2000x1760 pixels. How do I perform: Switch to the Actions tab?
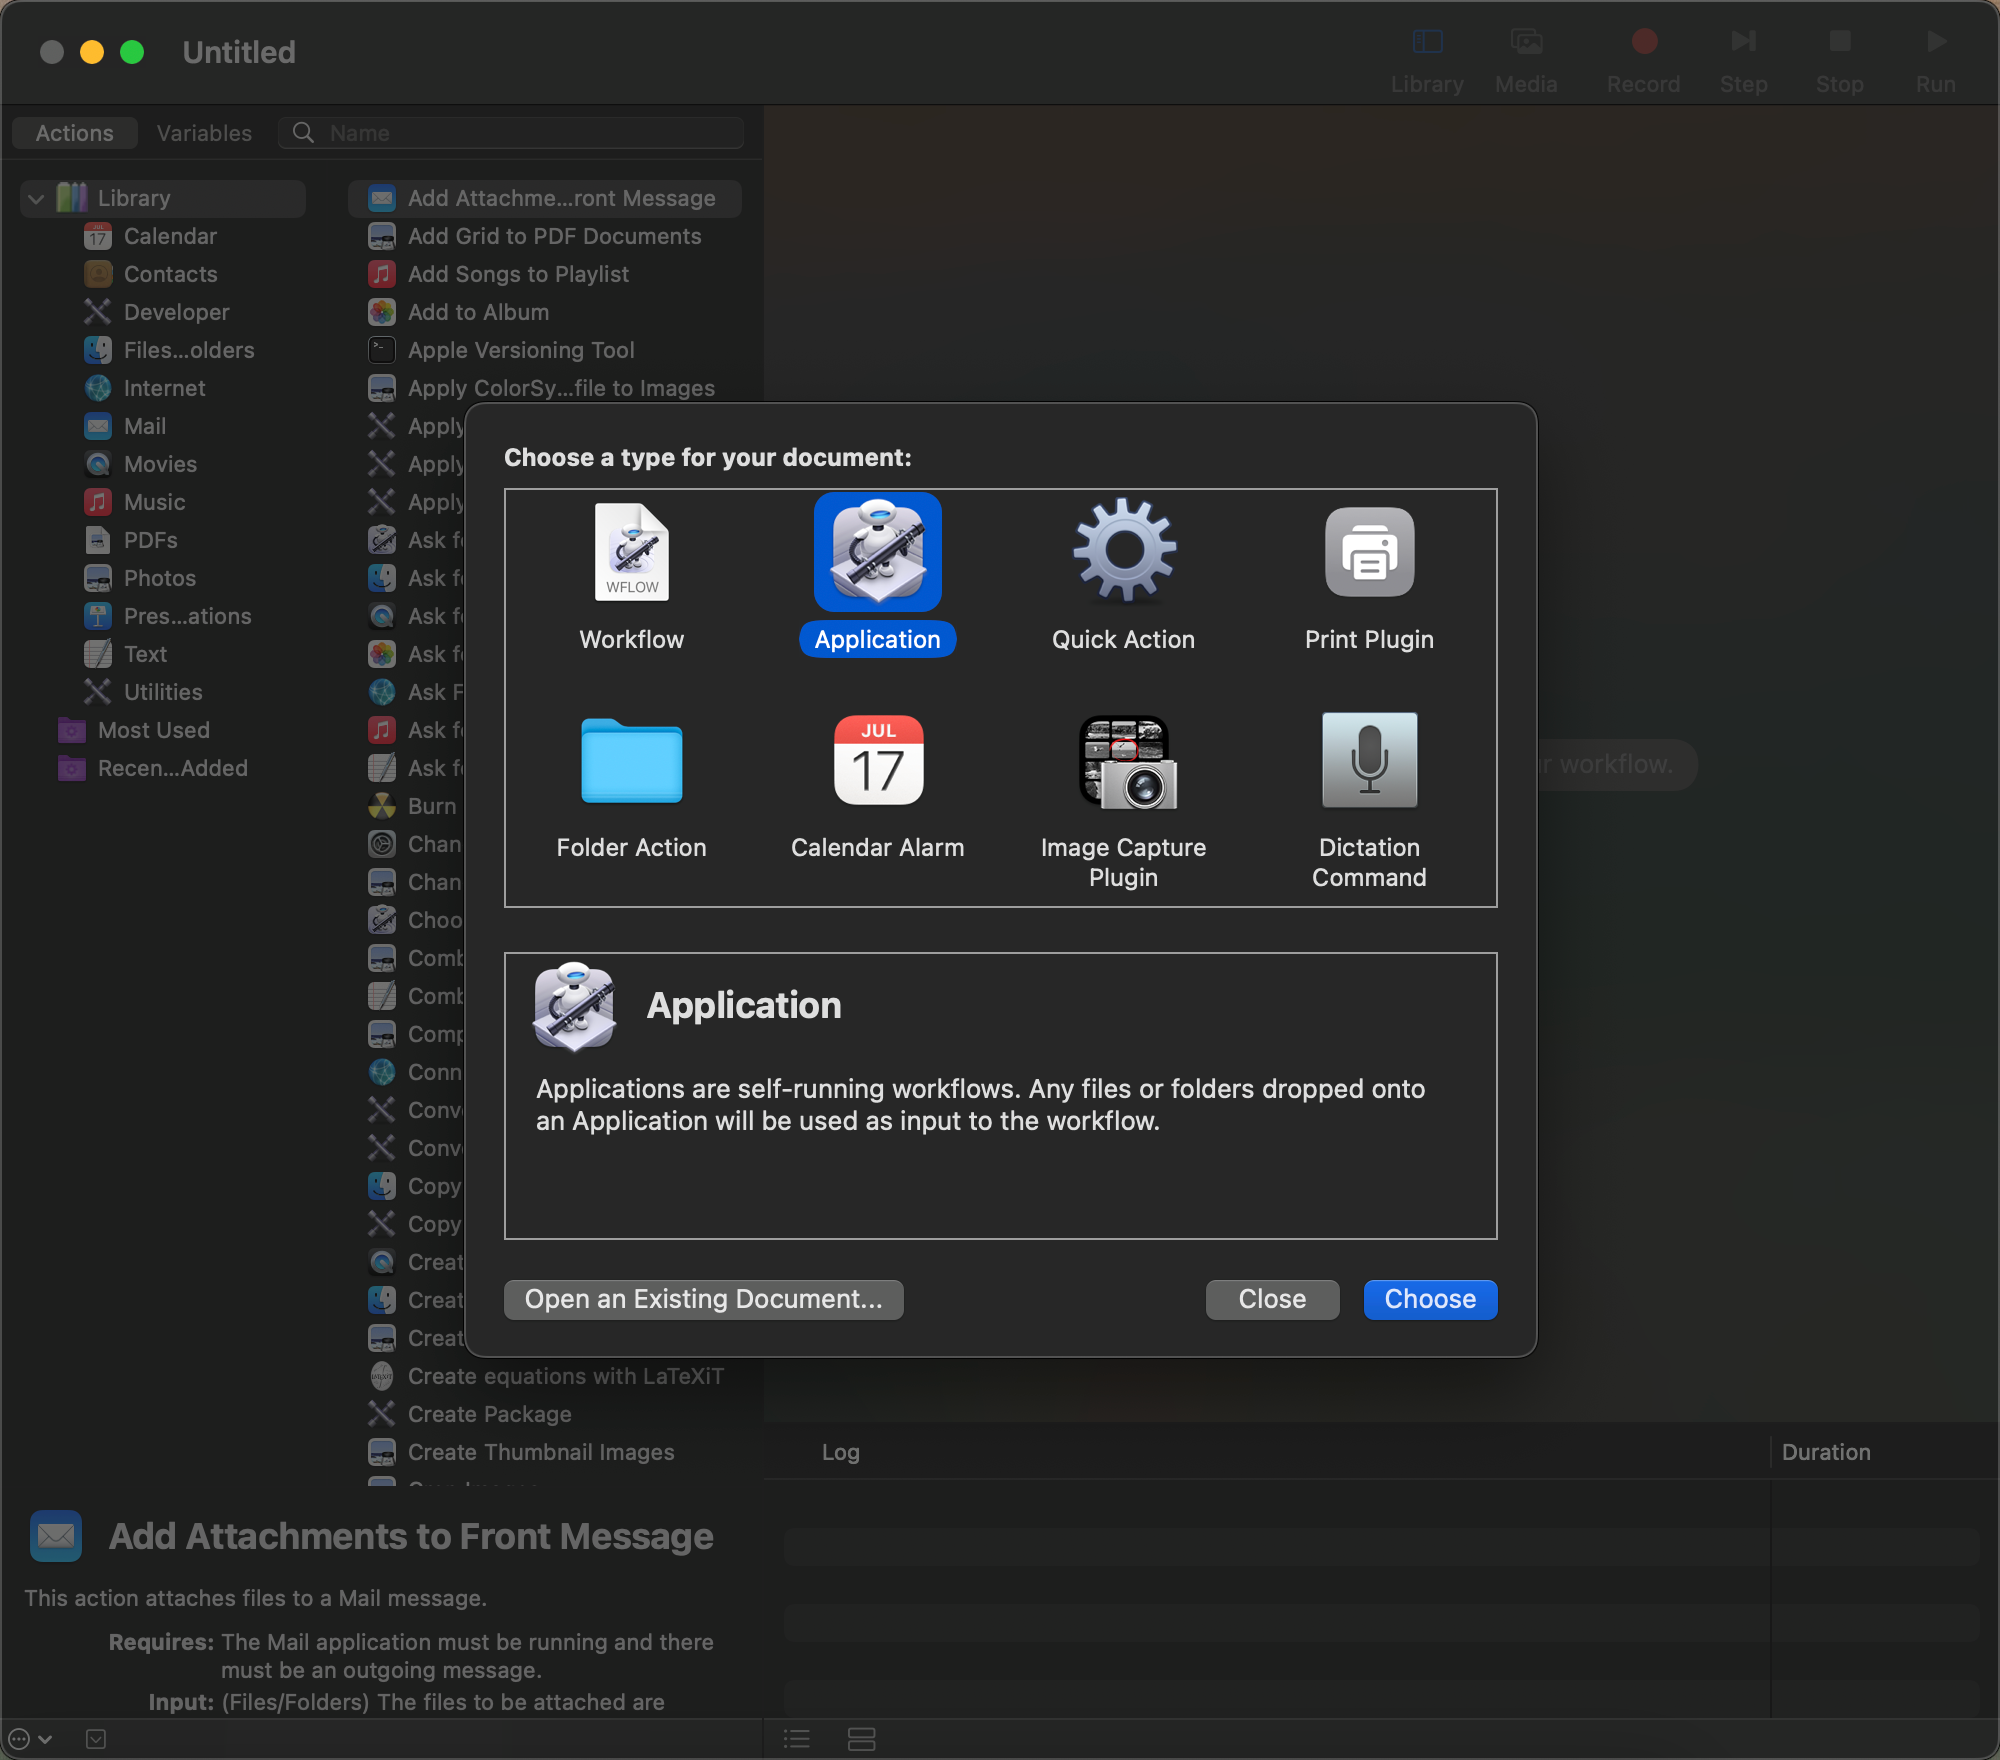tap(75, 133)
